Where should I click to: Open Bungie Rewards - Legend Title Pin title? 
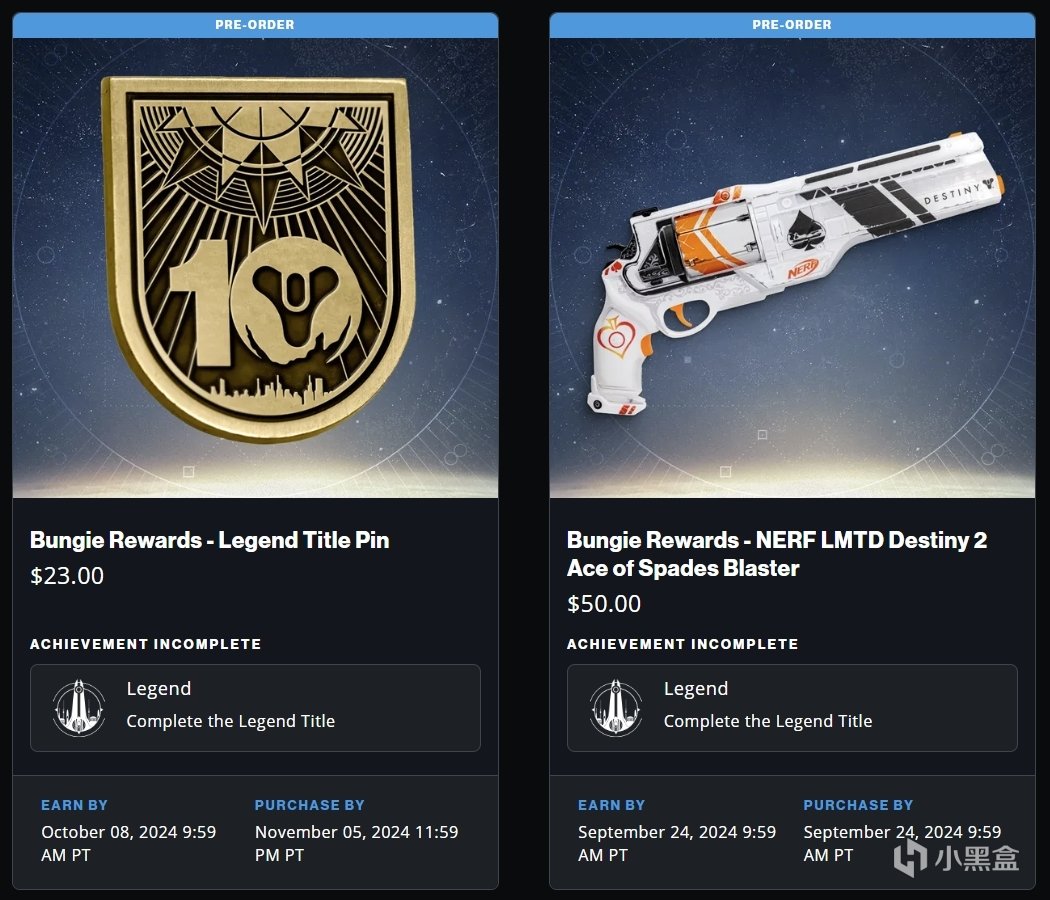pyautogui.click(x=210, y=540)
